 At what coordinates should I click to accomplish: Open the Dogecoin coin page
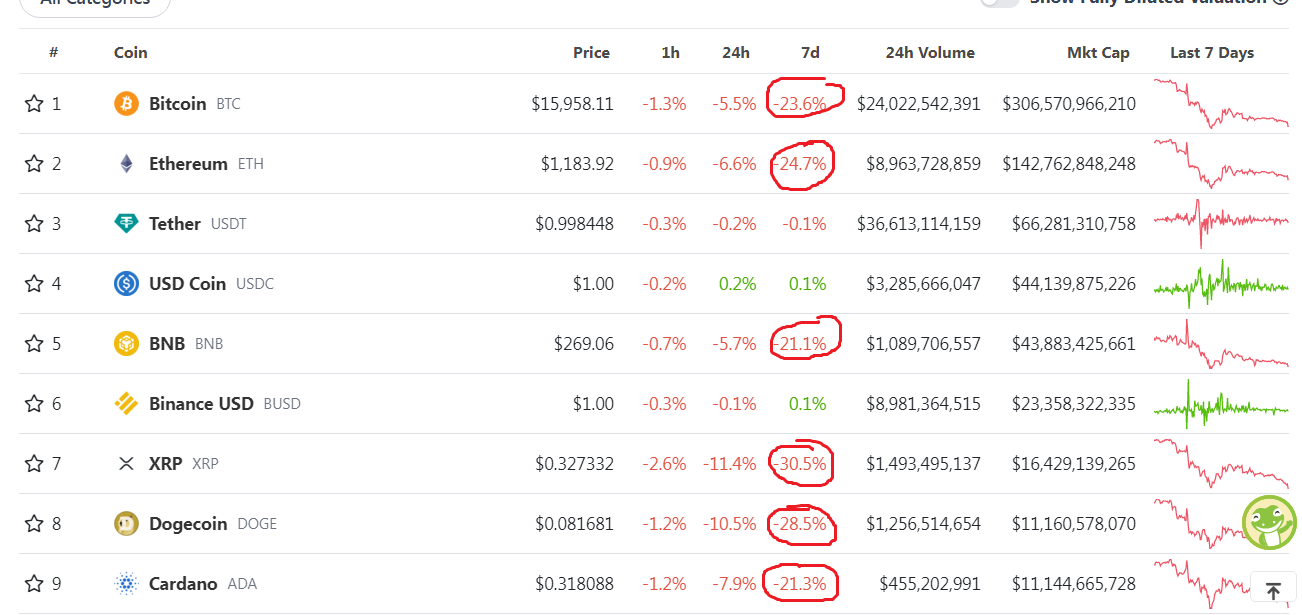(x=188, y=524)
